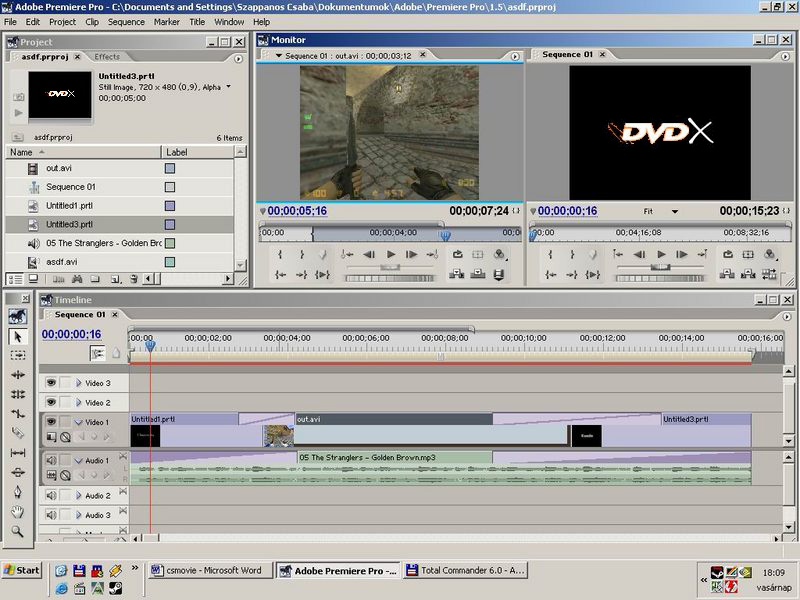The height and width of the screenshot is (600, 800).
Task: Select the Track Select tool
Action: [x=18, y=355]
